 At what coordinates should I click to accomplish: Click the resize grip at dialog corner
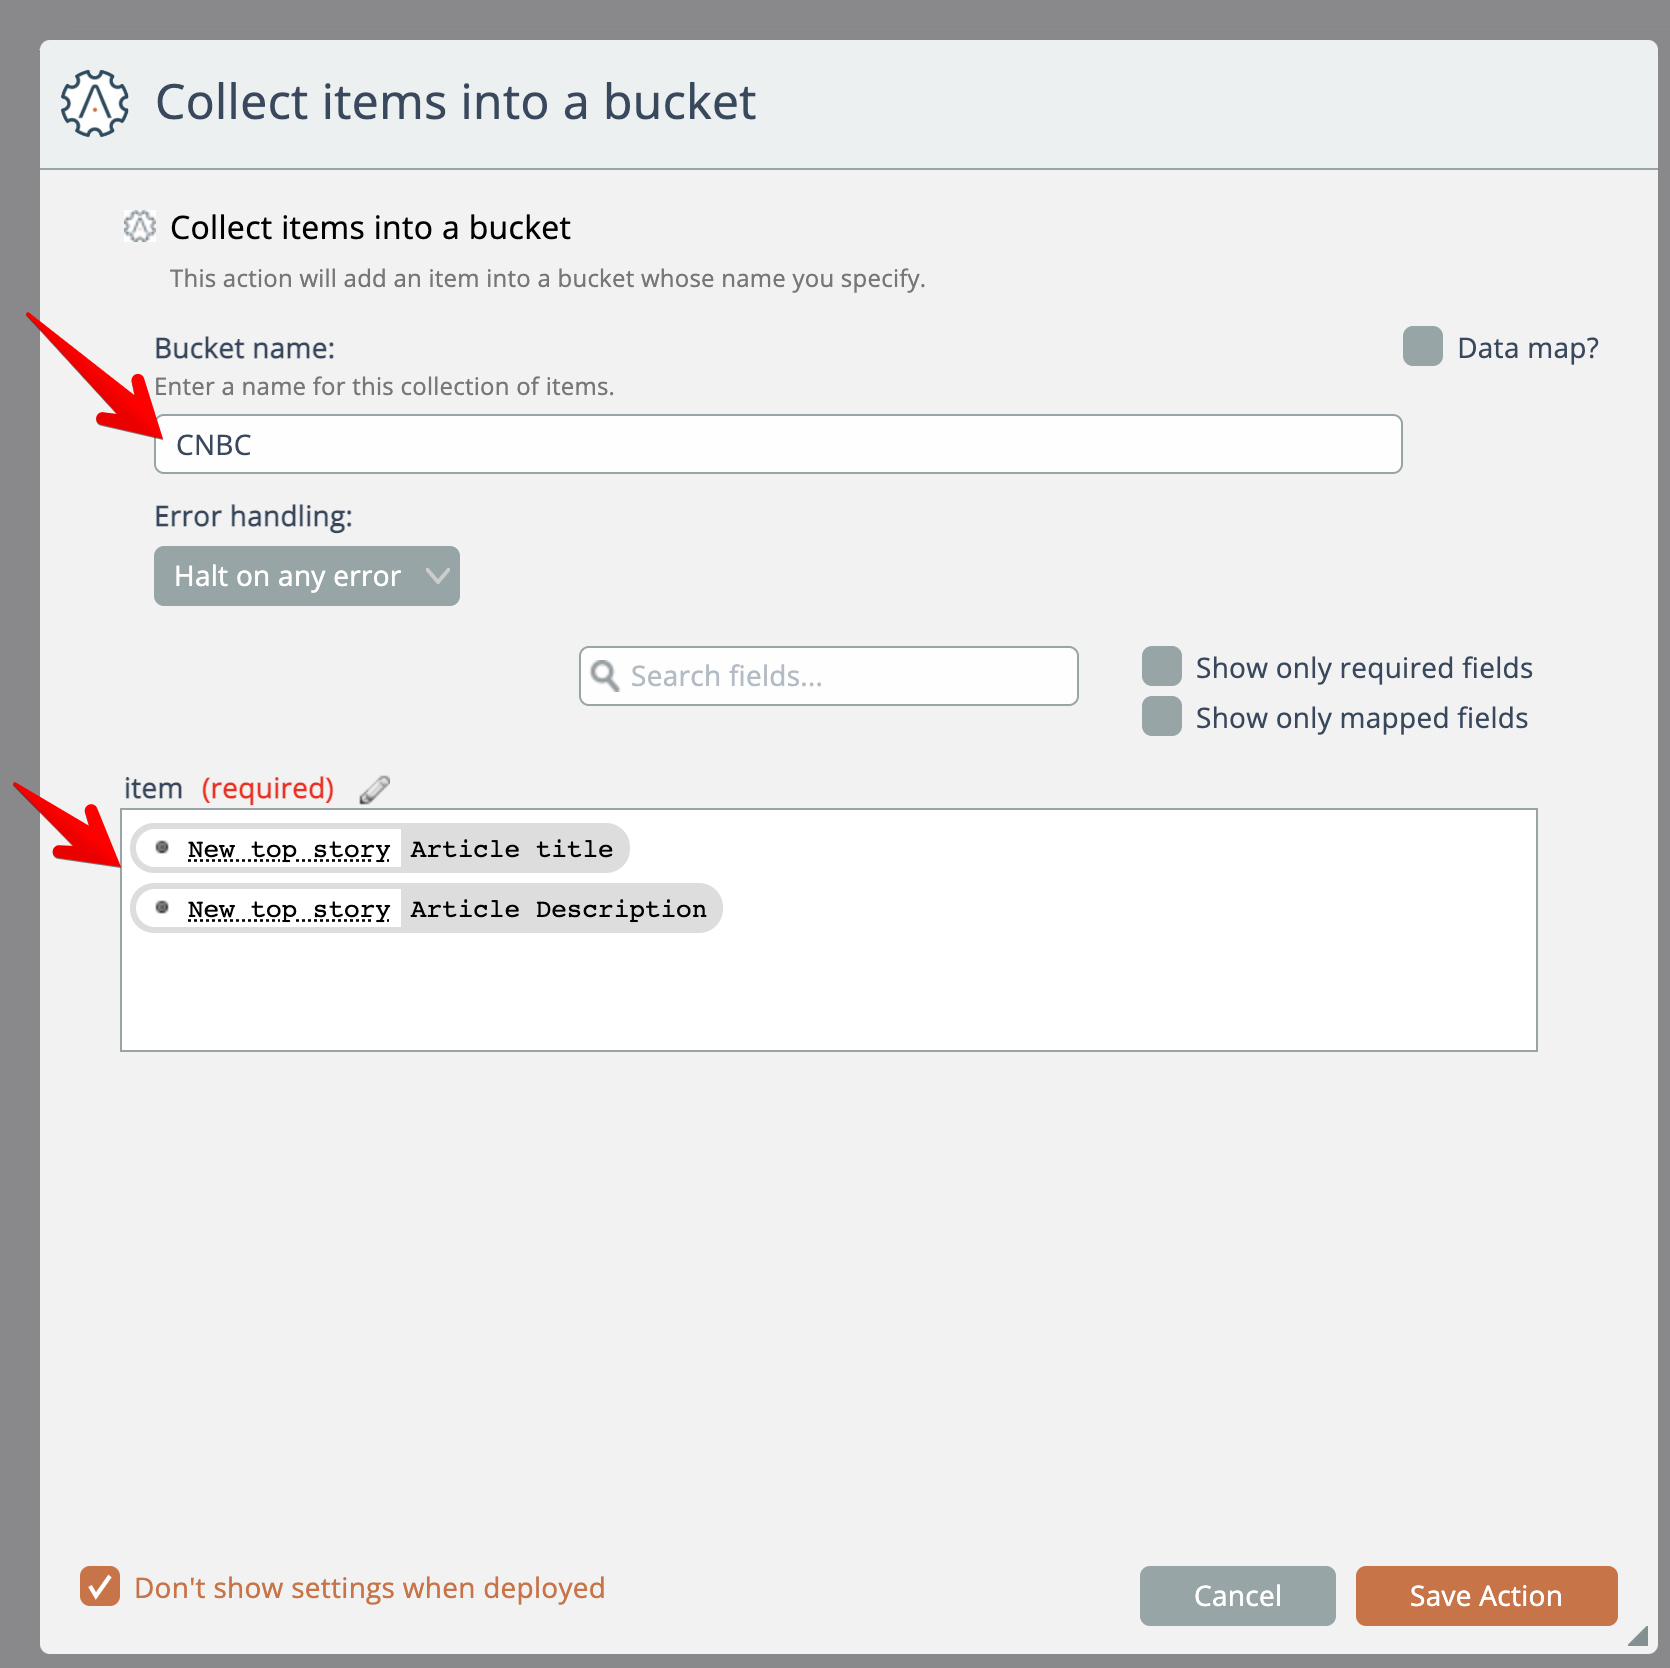pos(1637,1635)
